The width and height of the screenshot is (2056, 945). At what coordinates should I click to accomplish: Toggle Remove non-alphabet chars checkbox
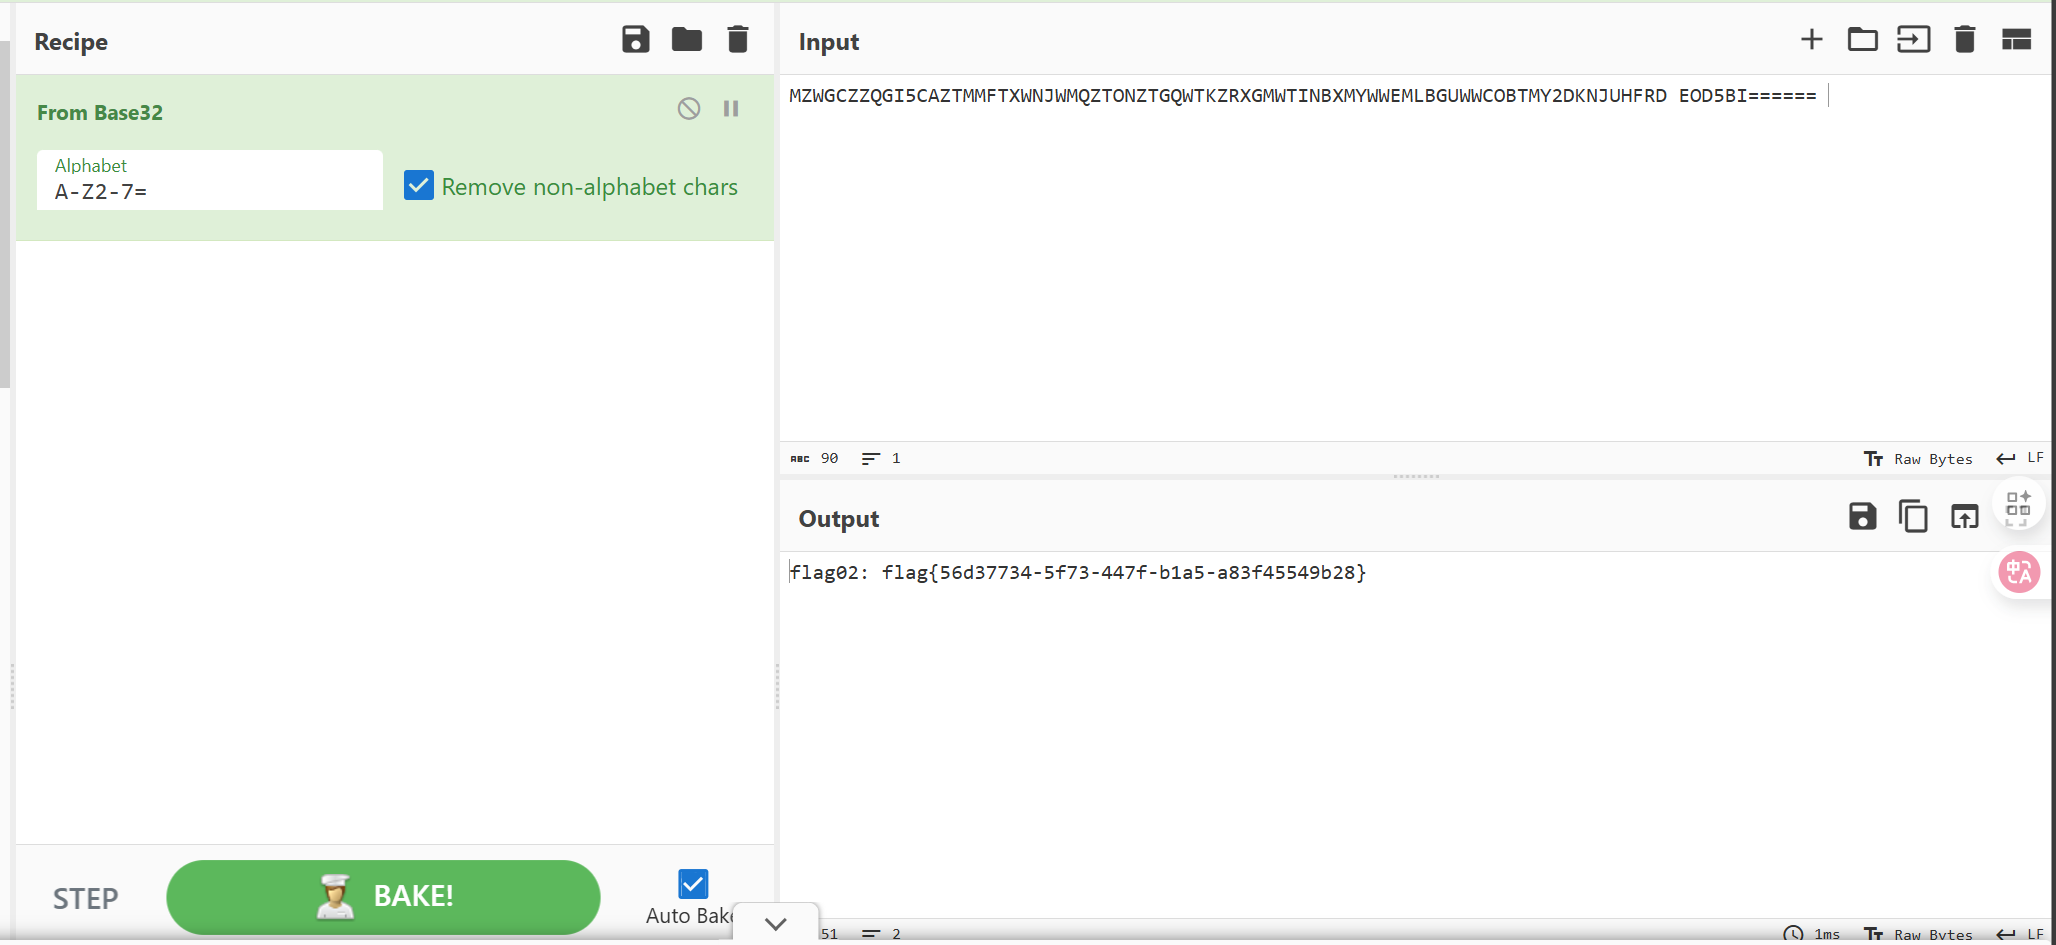[x=419, y=186]
